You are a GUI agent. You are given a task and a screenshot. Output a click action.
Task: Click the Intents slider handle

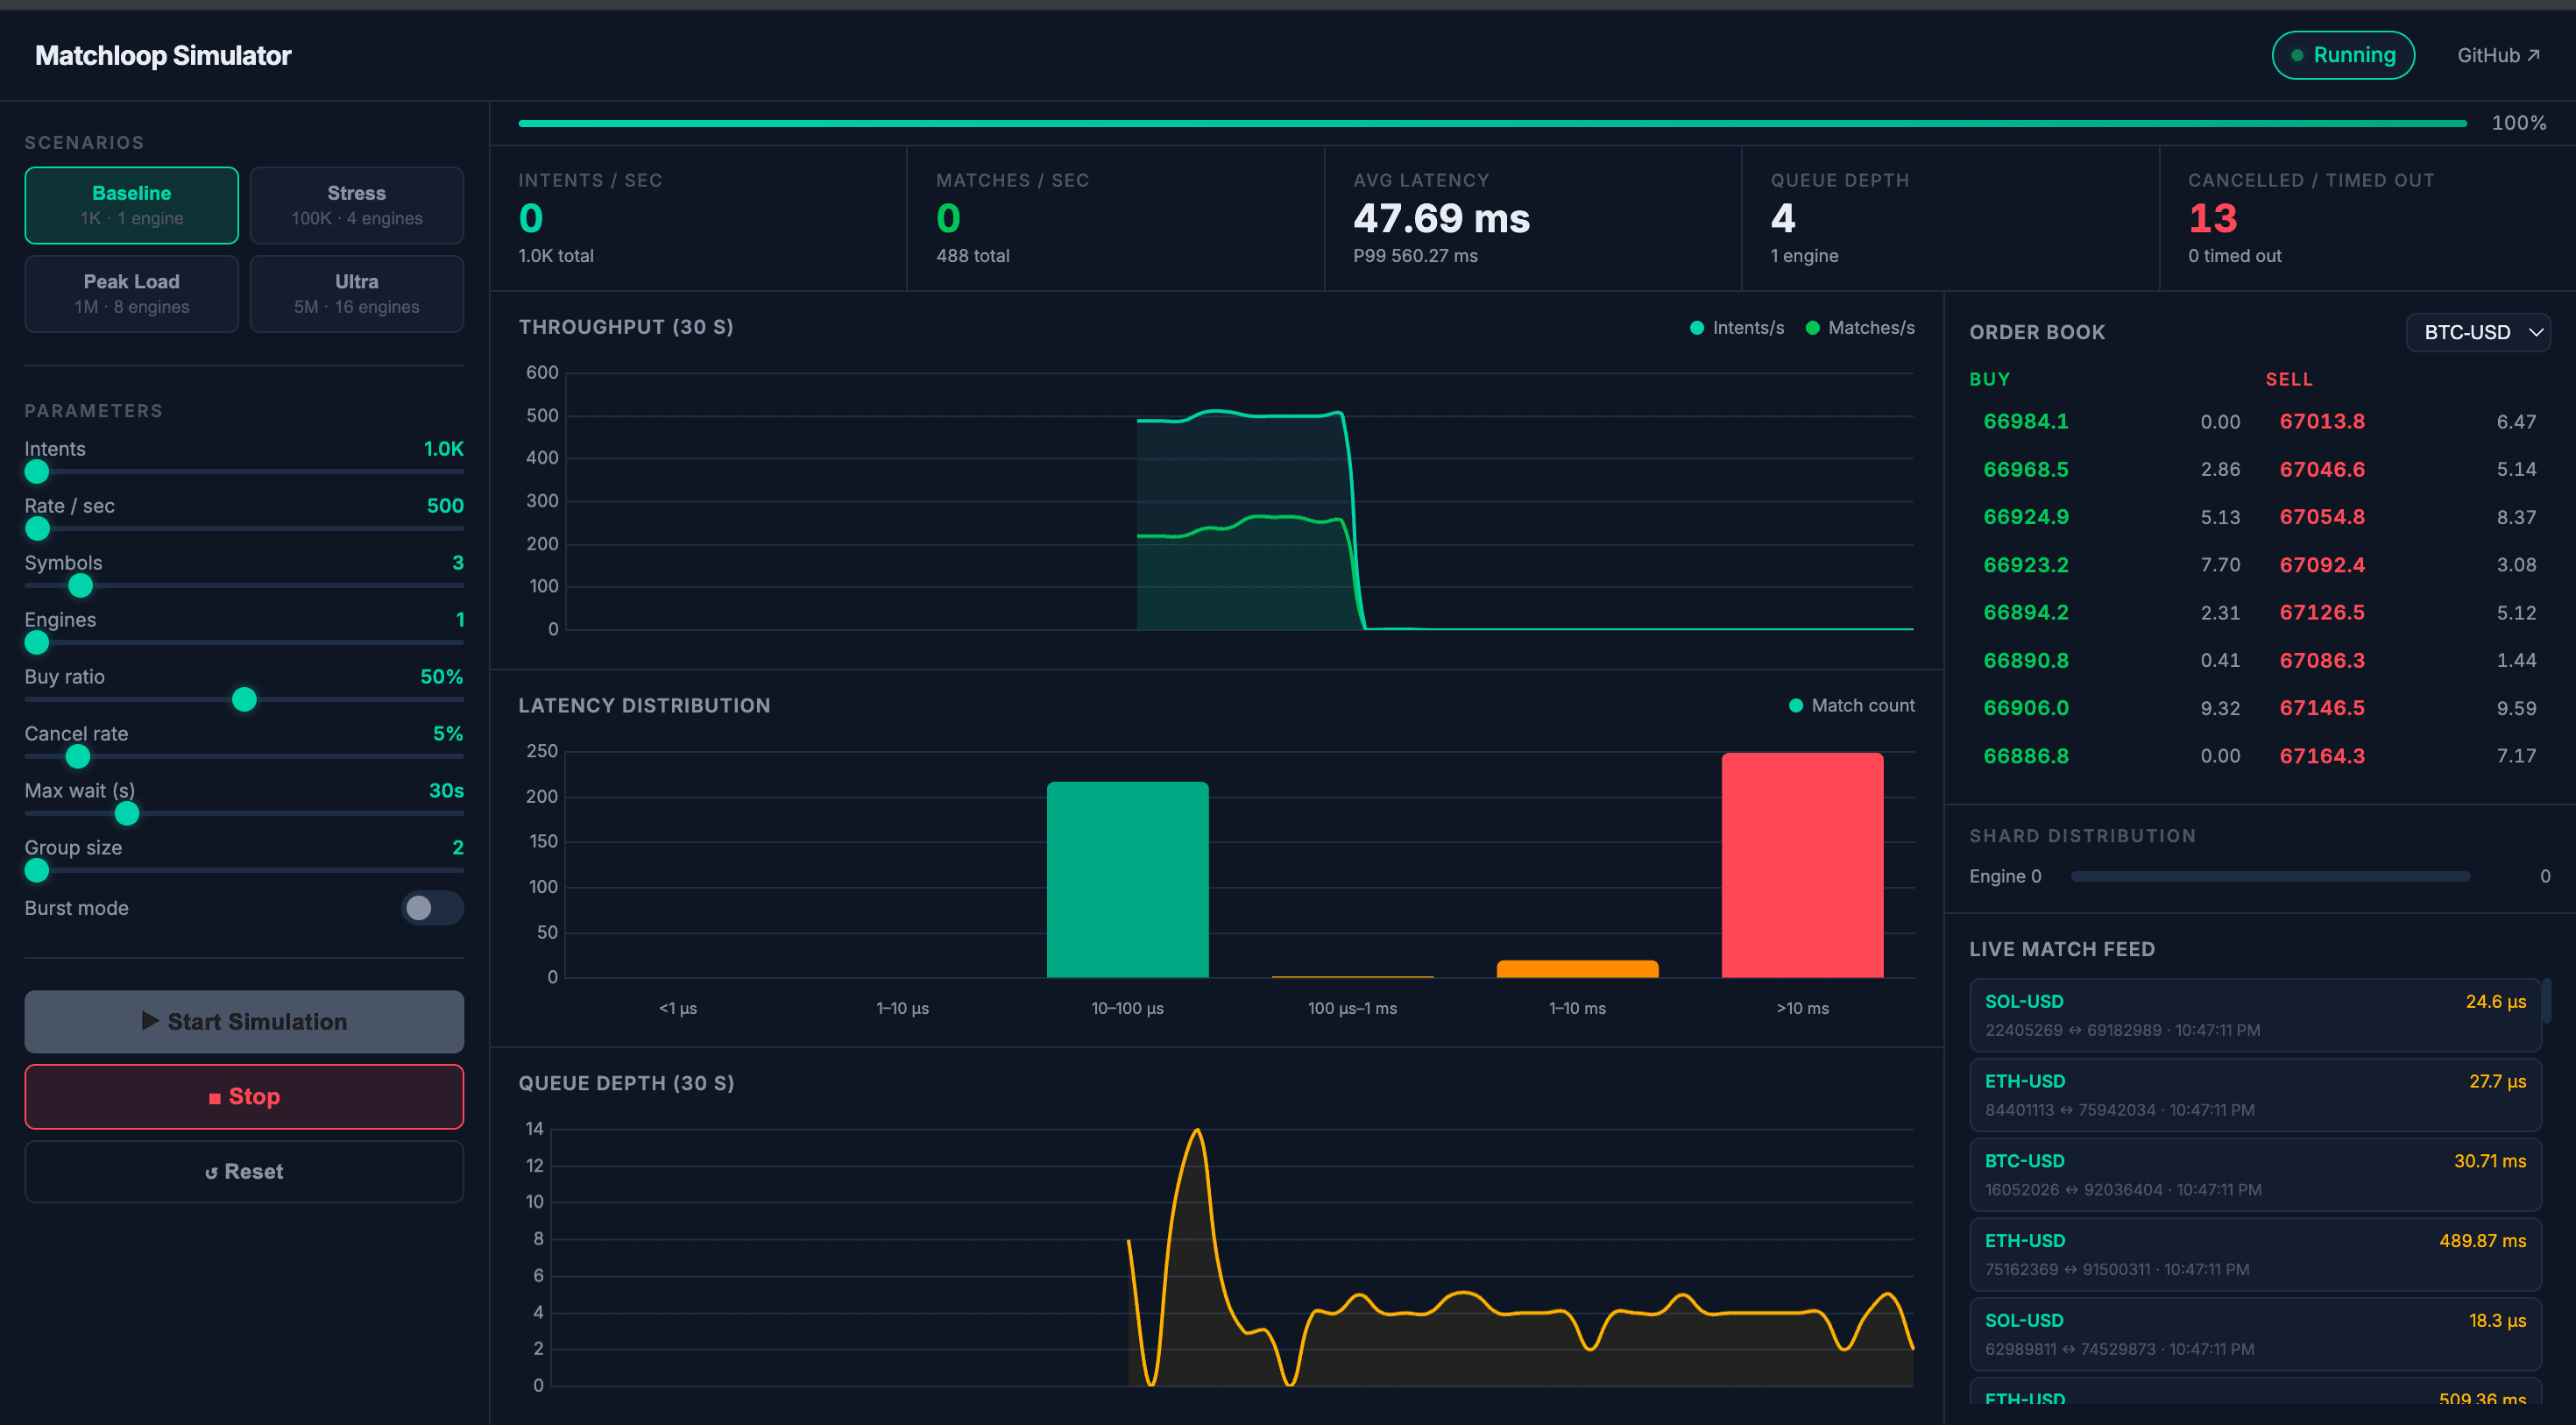37,472
